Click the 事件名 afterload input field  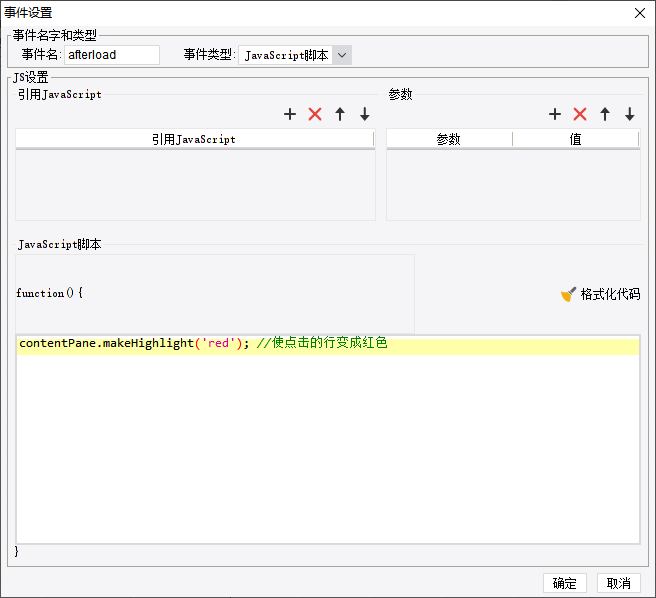(112, 55)
